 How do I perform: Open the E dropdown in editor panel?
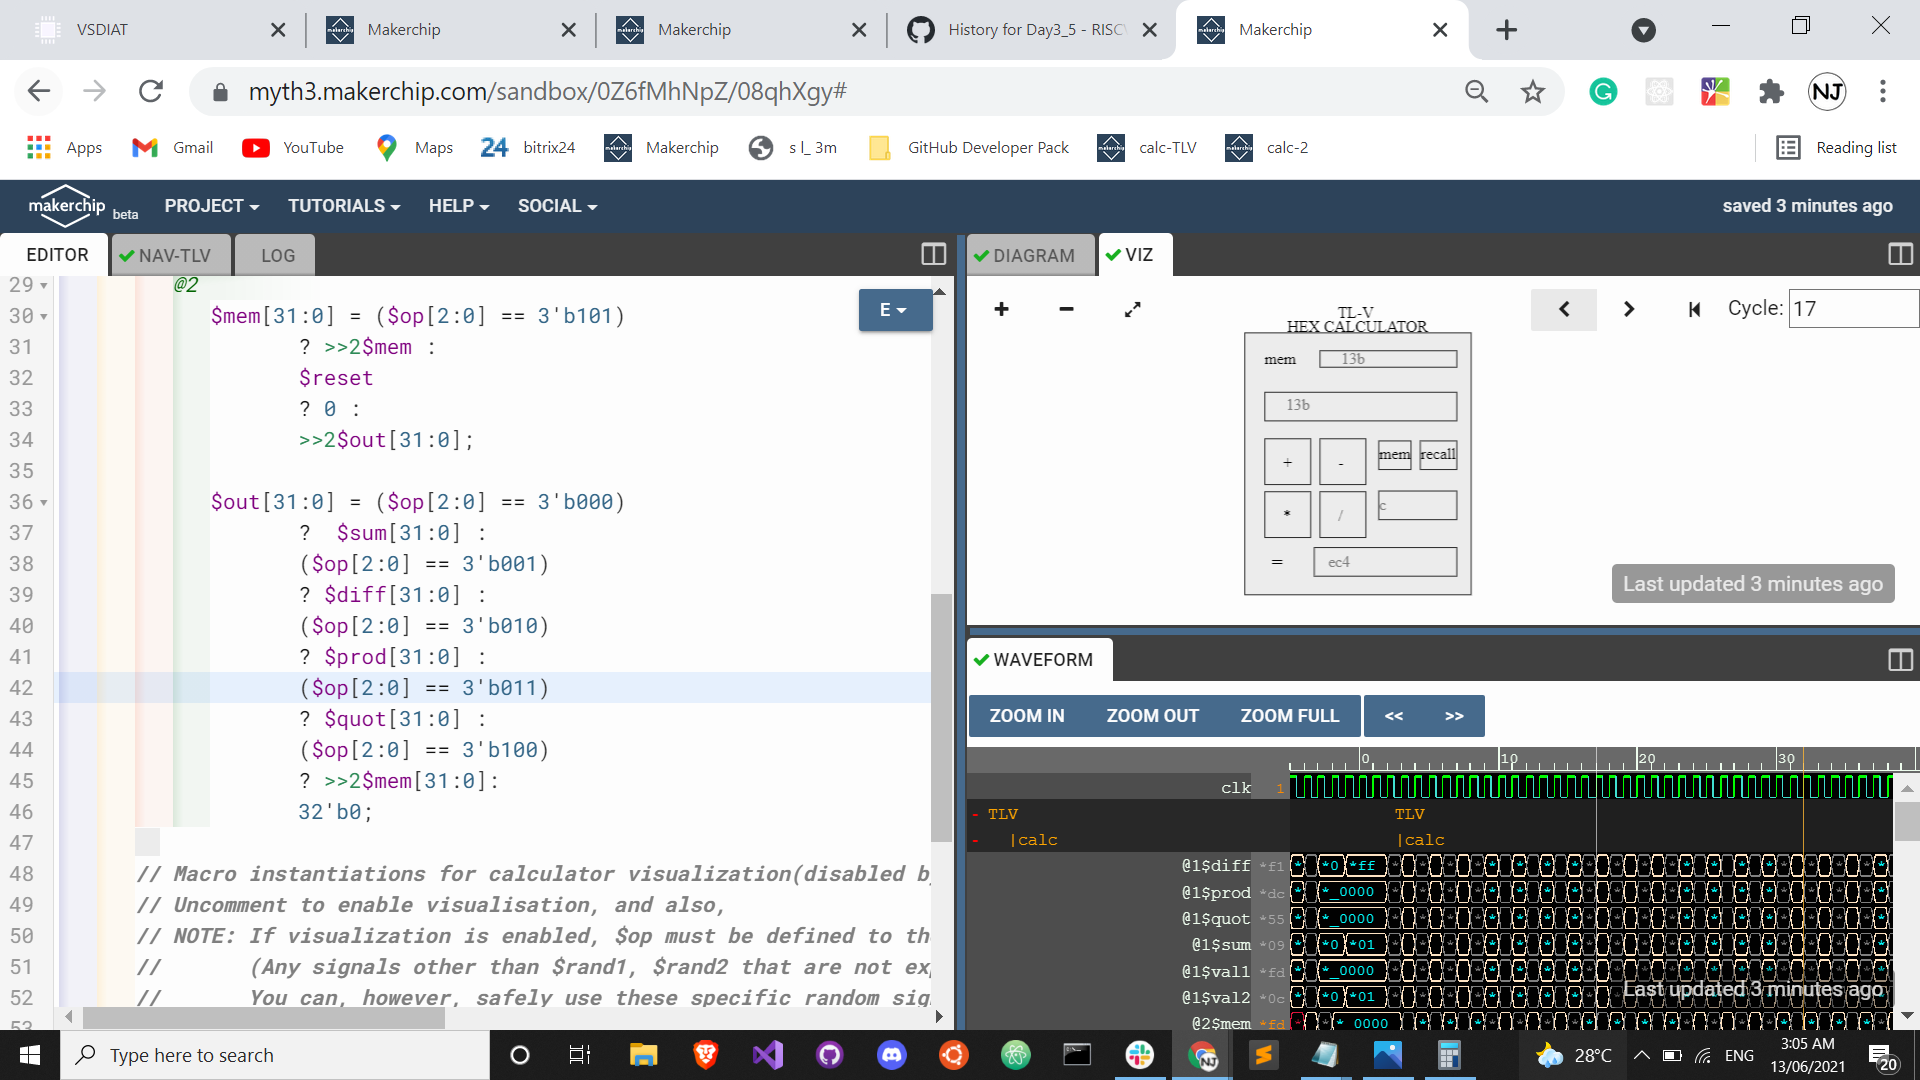(x=893, y=309)
